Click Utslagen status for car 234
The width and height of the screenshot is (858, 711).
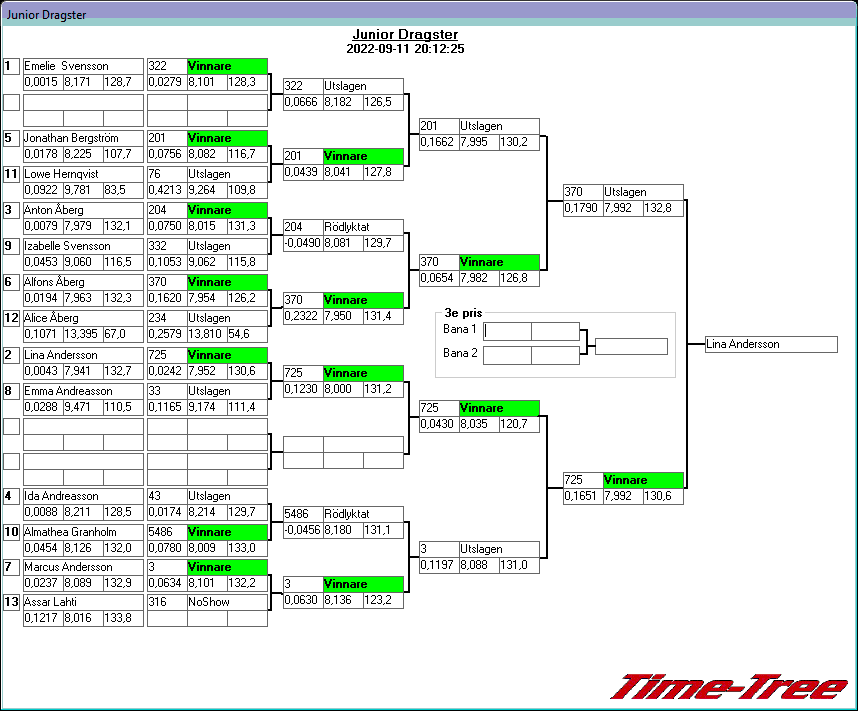(x=227, y=318)
